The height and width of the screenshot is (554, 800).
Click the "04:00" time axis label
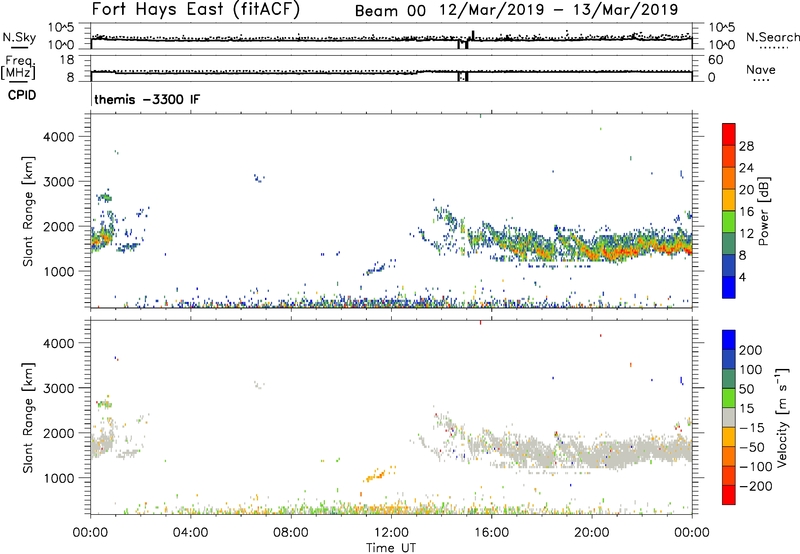coord(190,533)
